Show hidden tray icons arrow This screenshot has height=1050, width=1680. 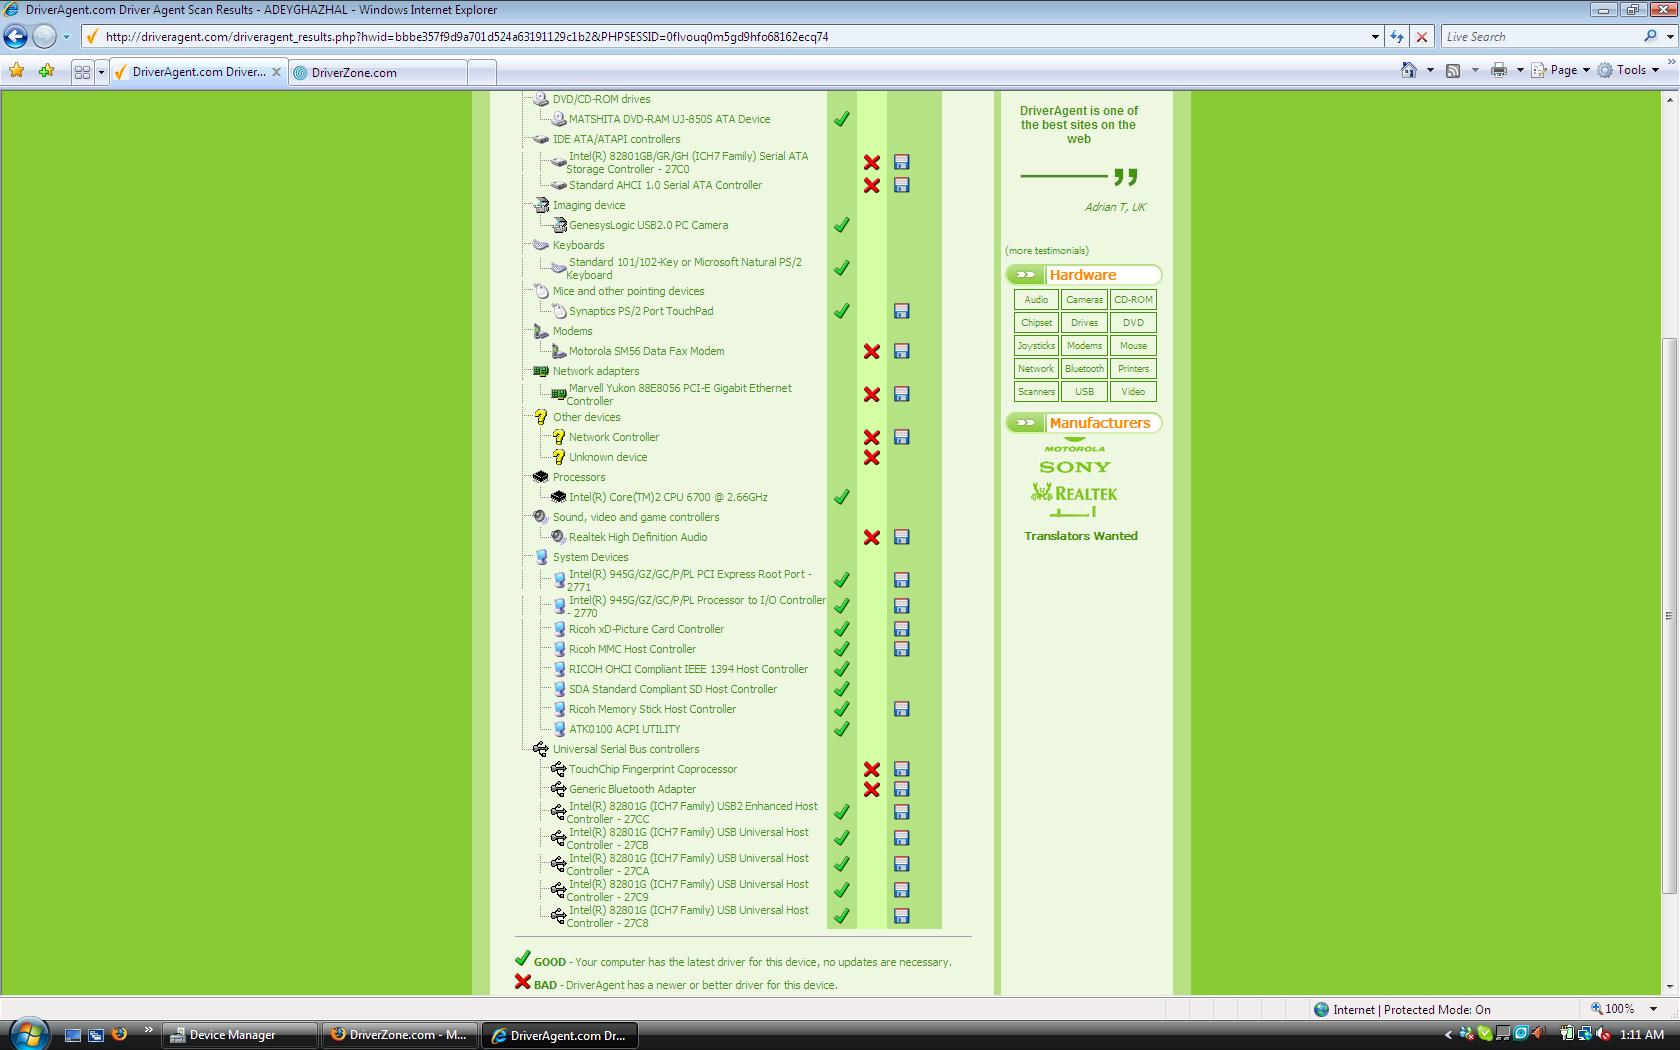point(1448,1035)
